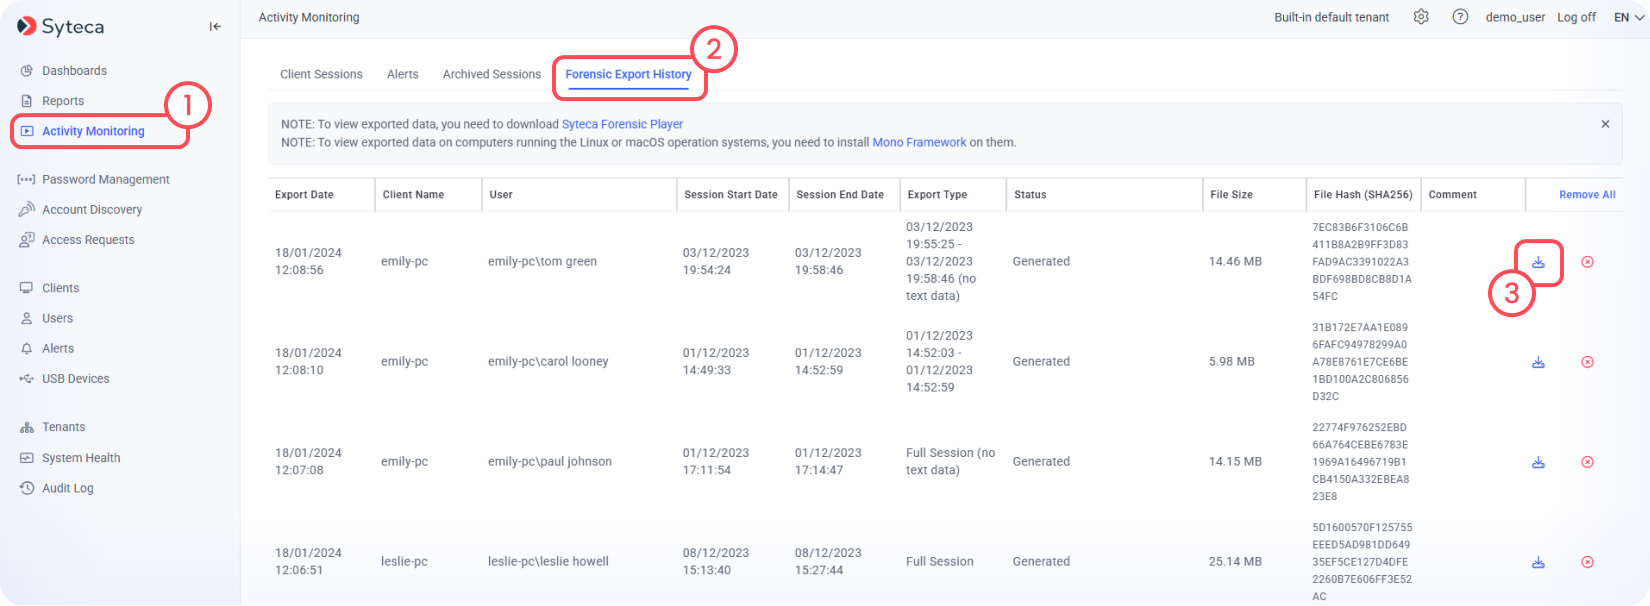This screenshot has height=606, width=1650.
Task: Download the paul johnson export file
Action: pyautogui.click(x=1538, y=462)
